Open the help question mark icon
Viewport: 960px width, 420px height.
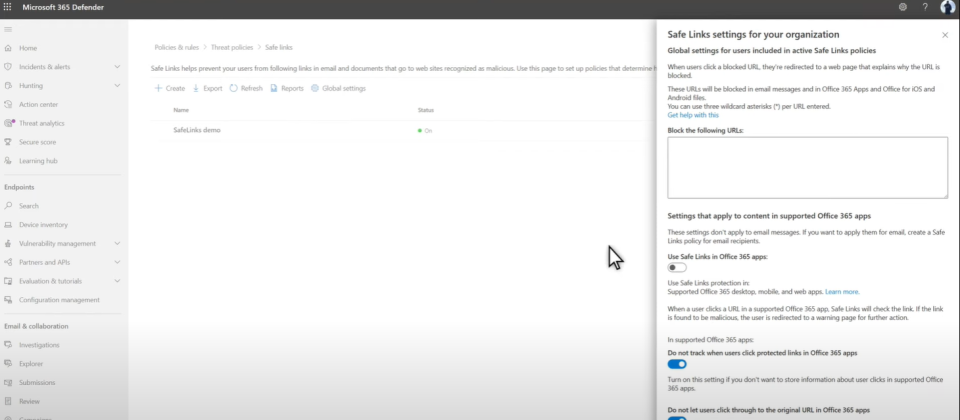click(925, 7)
